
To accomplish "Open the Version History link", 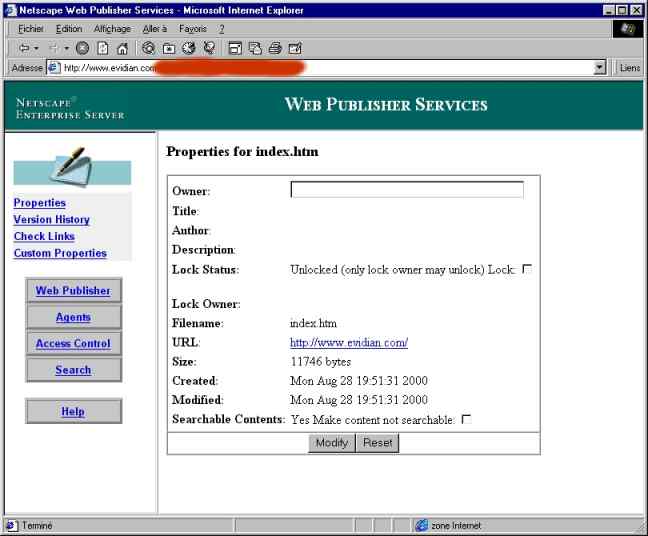I will (51, 219).
